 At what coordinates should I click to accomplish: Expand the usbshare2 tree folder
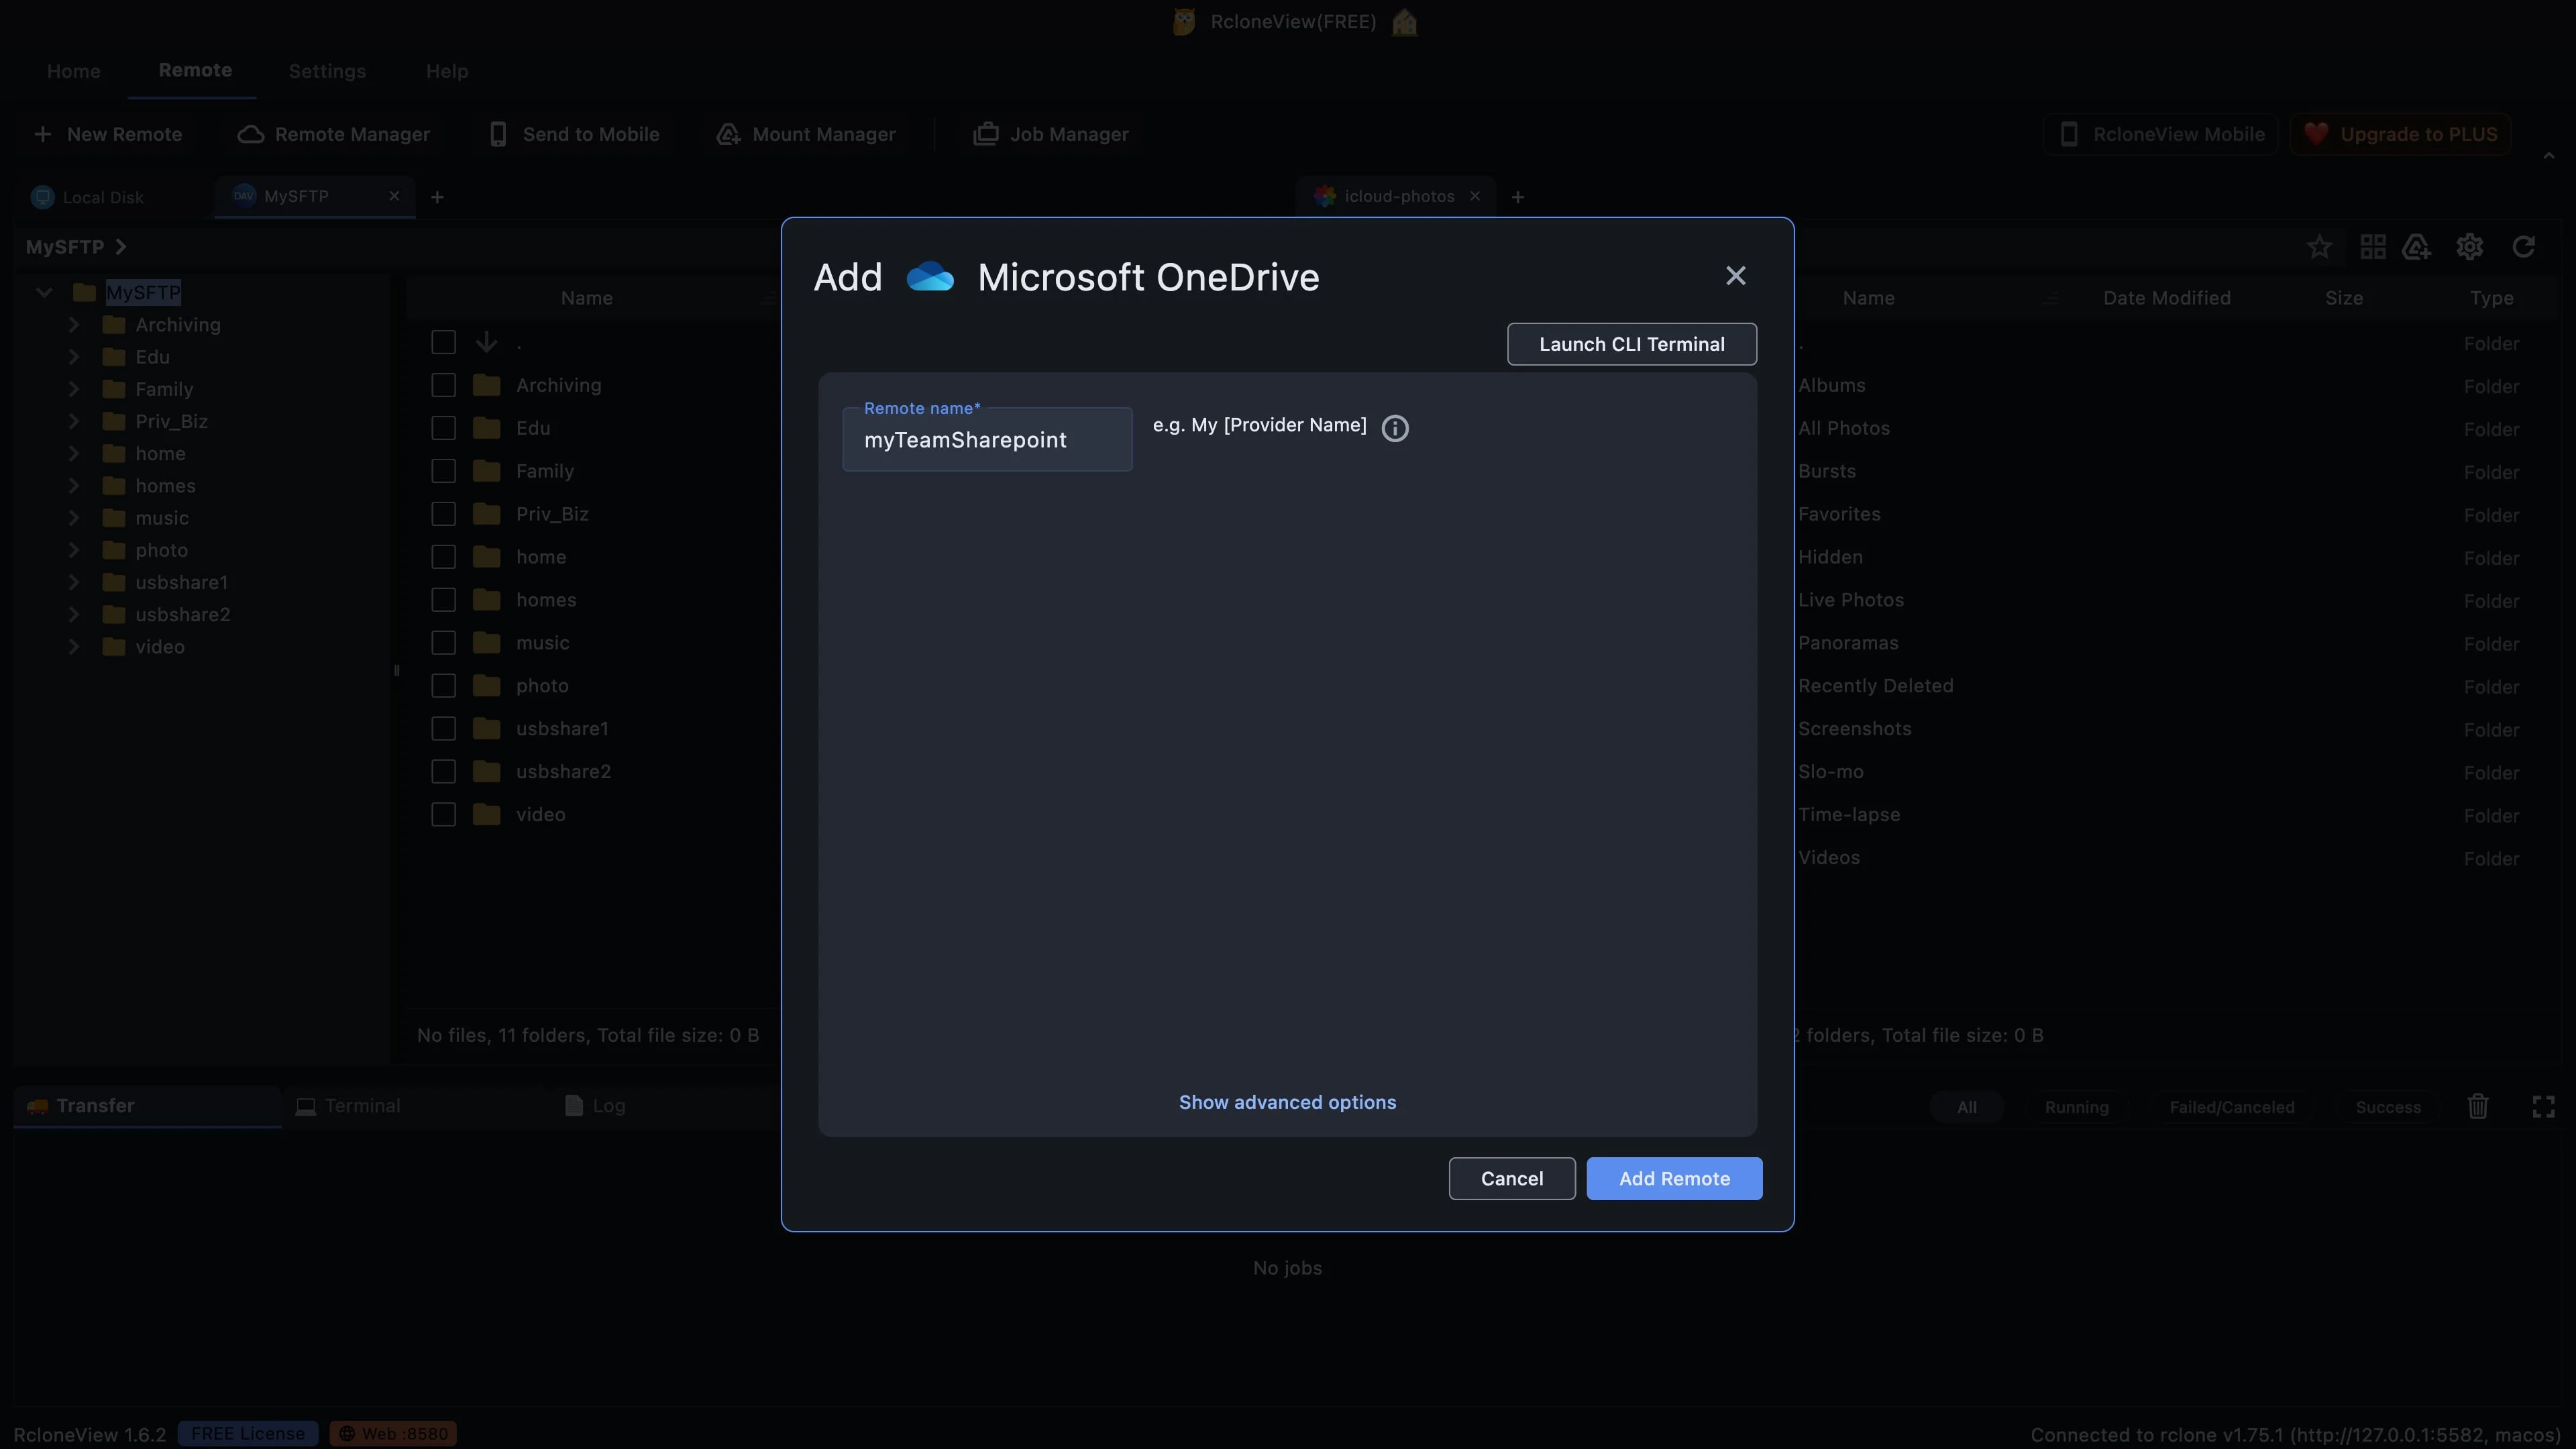[74, 614]
